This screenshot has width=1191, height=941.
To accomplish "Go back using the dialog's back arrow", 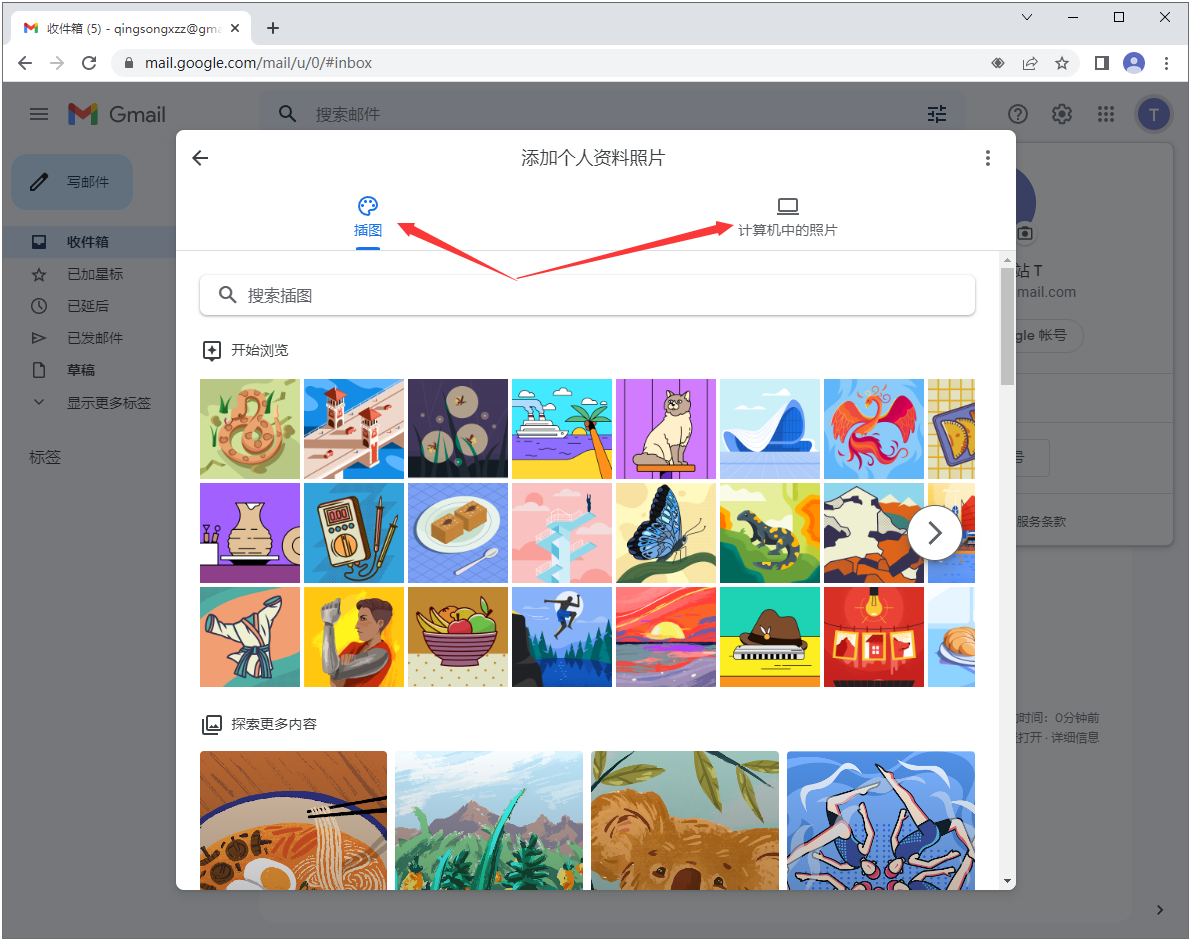I will 201,158.
